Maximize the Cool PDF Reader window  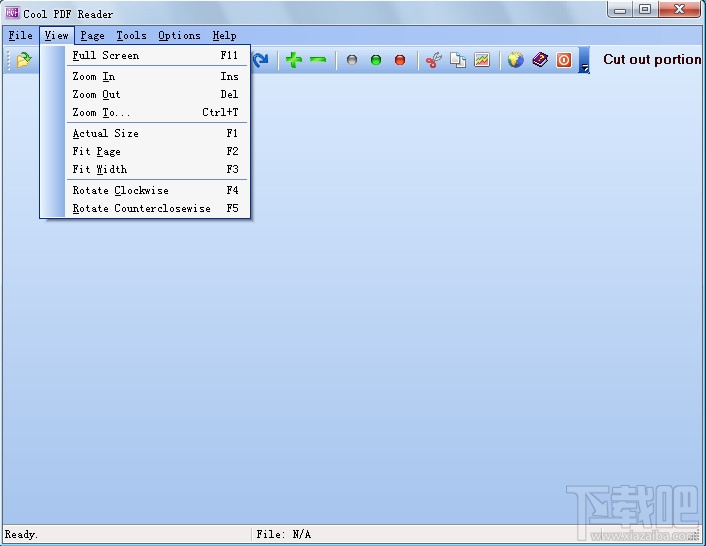click(645, 9)
